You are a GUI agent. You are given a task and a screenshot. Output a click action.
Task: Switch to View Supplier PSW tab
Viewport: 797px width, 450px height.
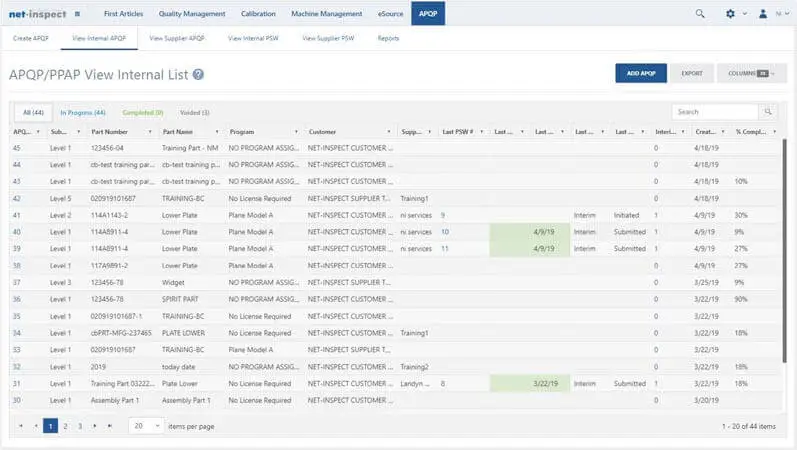328,38
